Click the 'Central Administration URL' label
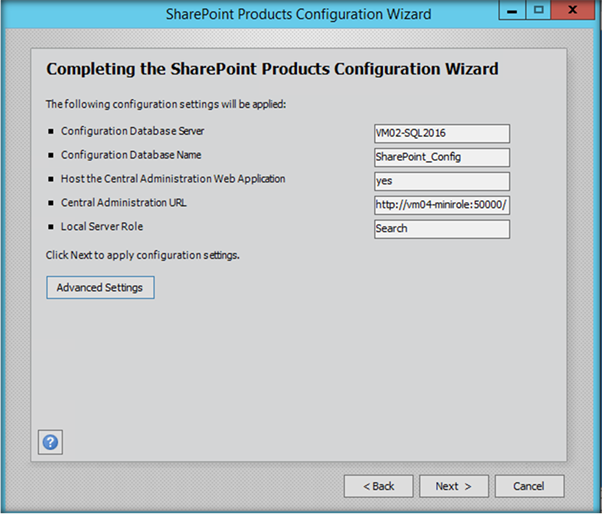602x514 pixels. click(123, 203)
